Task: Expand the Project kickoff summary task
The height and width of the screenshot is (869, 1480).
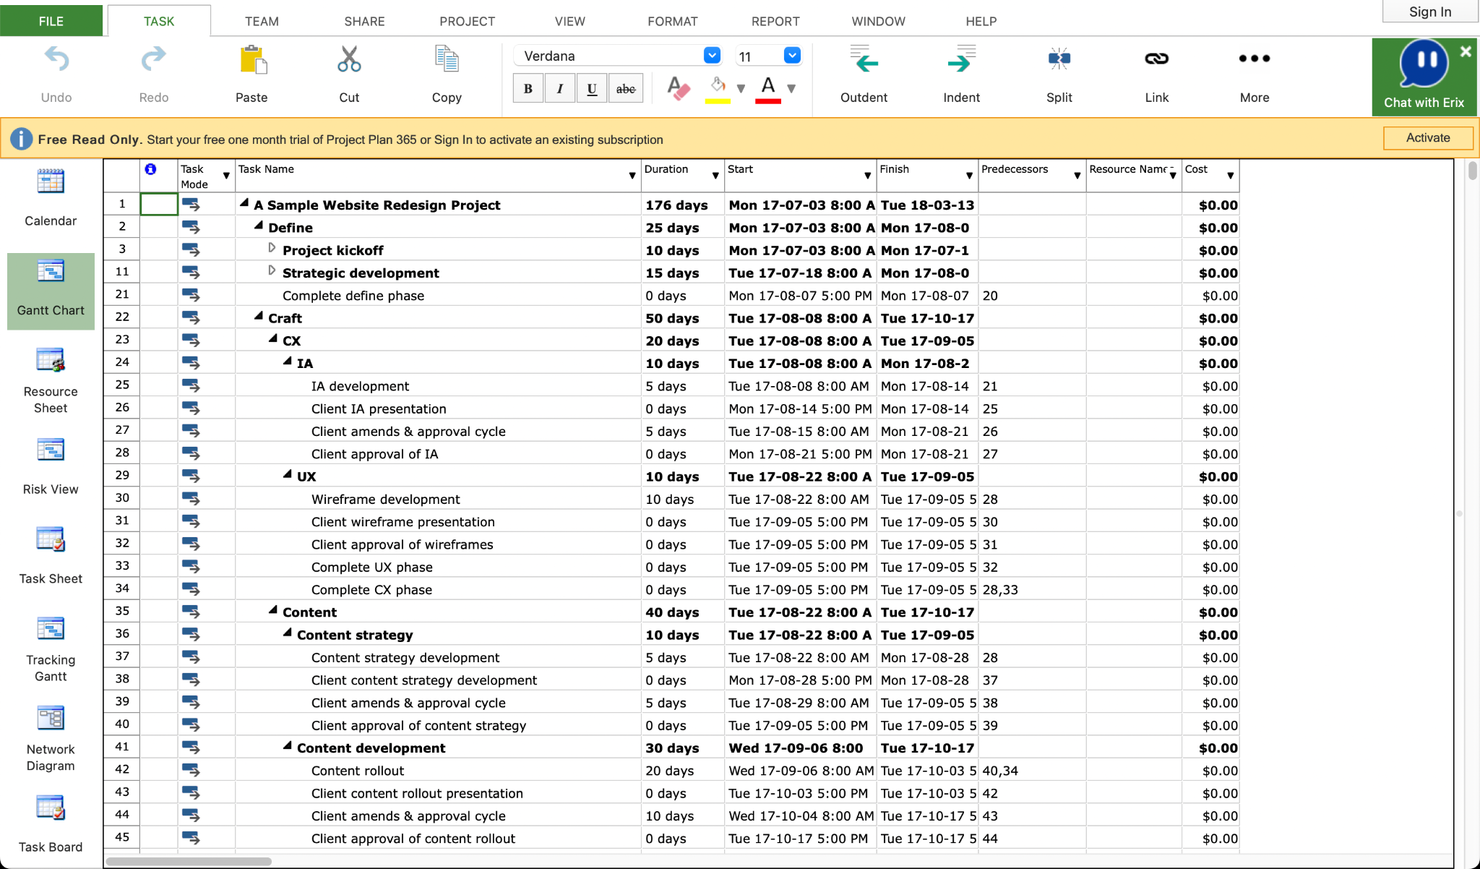Action: (x=272, y=248)
